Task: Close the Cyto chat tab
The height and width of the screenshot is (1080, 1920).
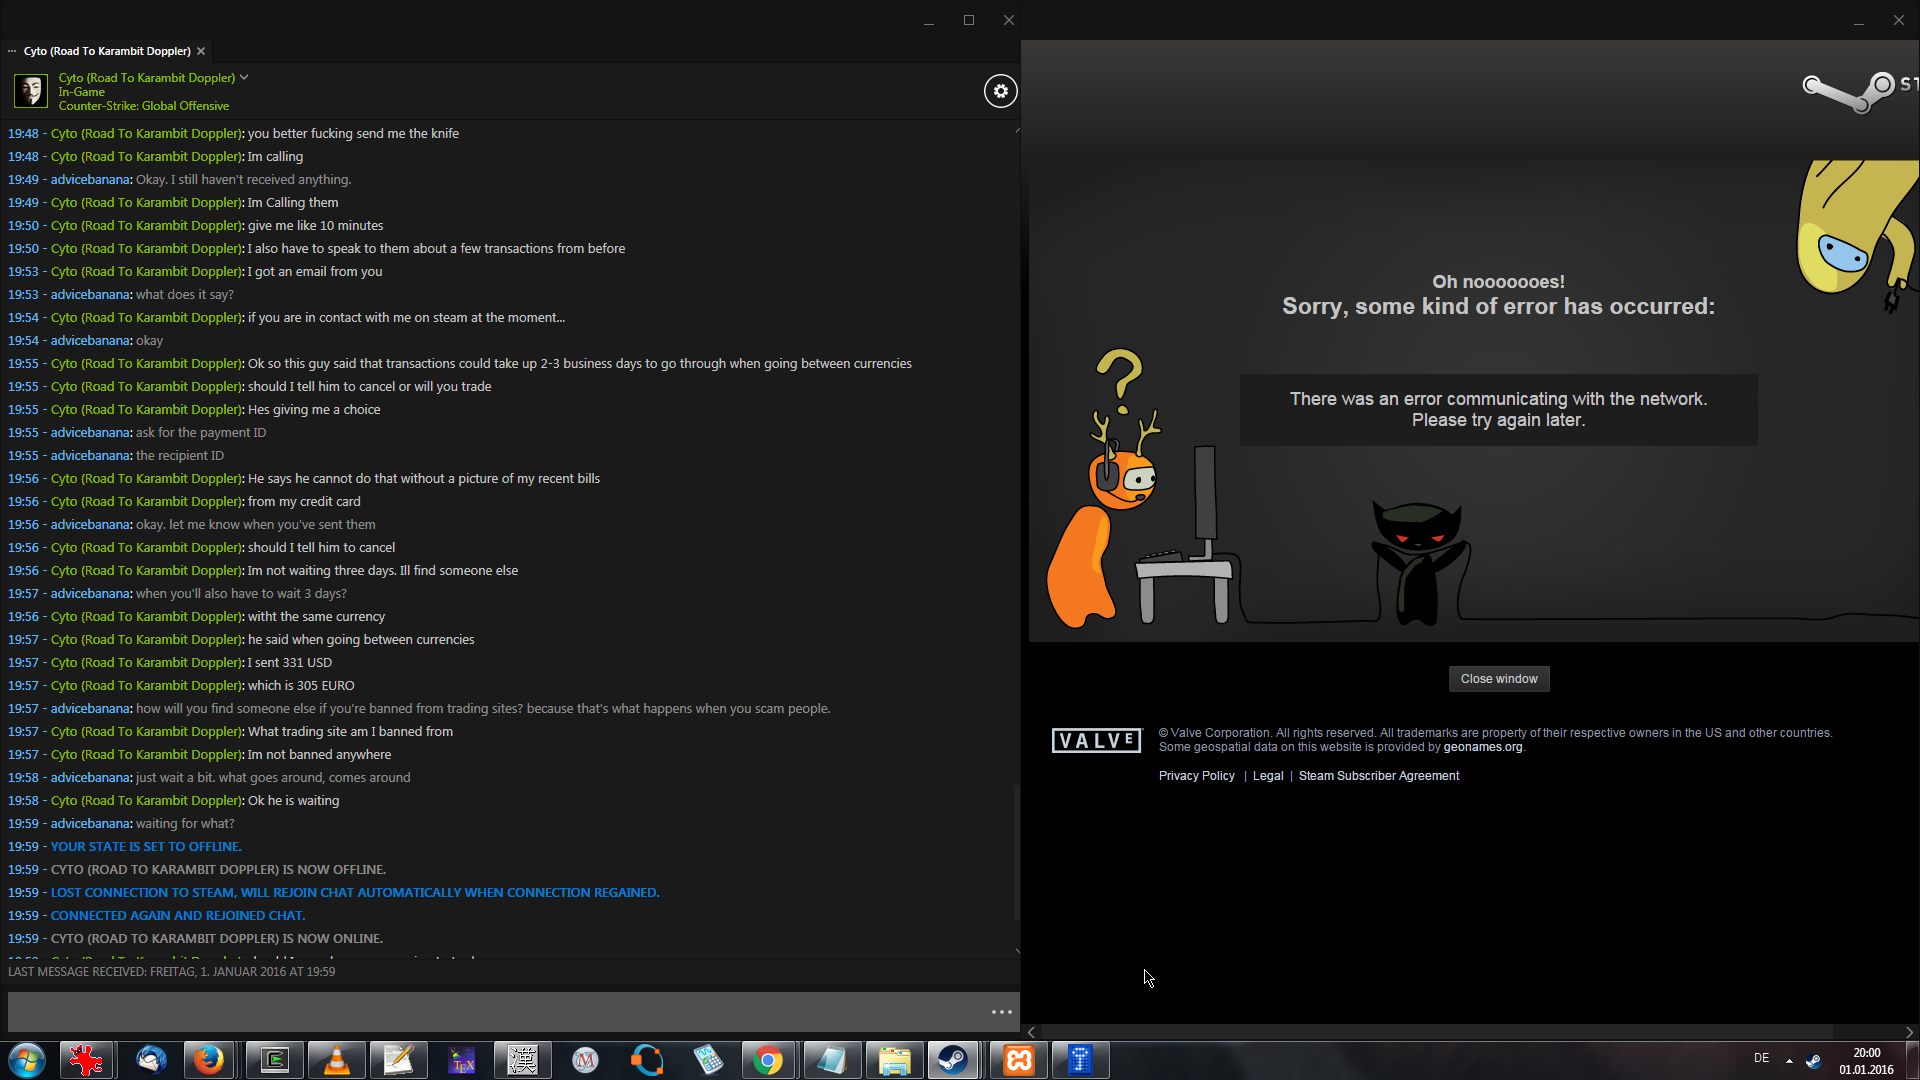Action: [201, 51]
